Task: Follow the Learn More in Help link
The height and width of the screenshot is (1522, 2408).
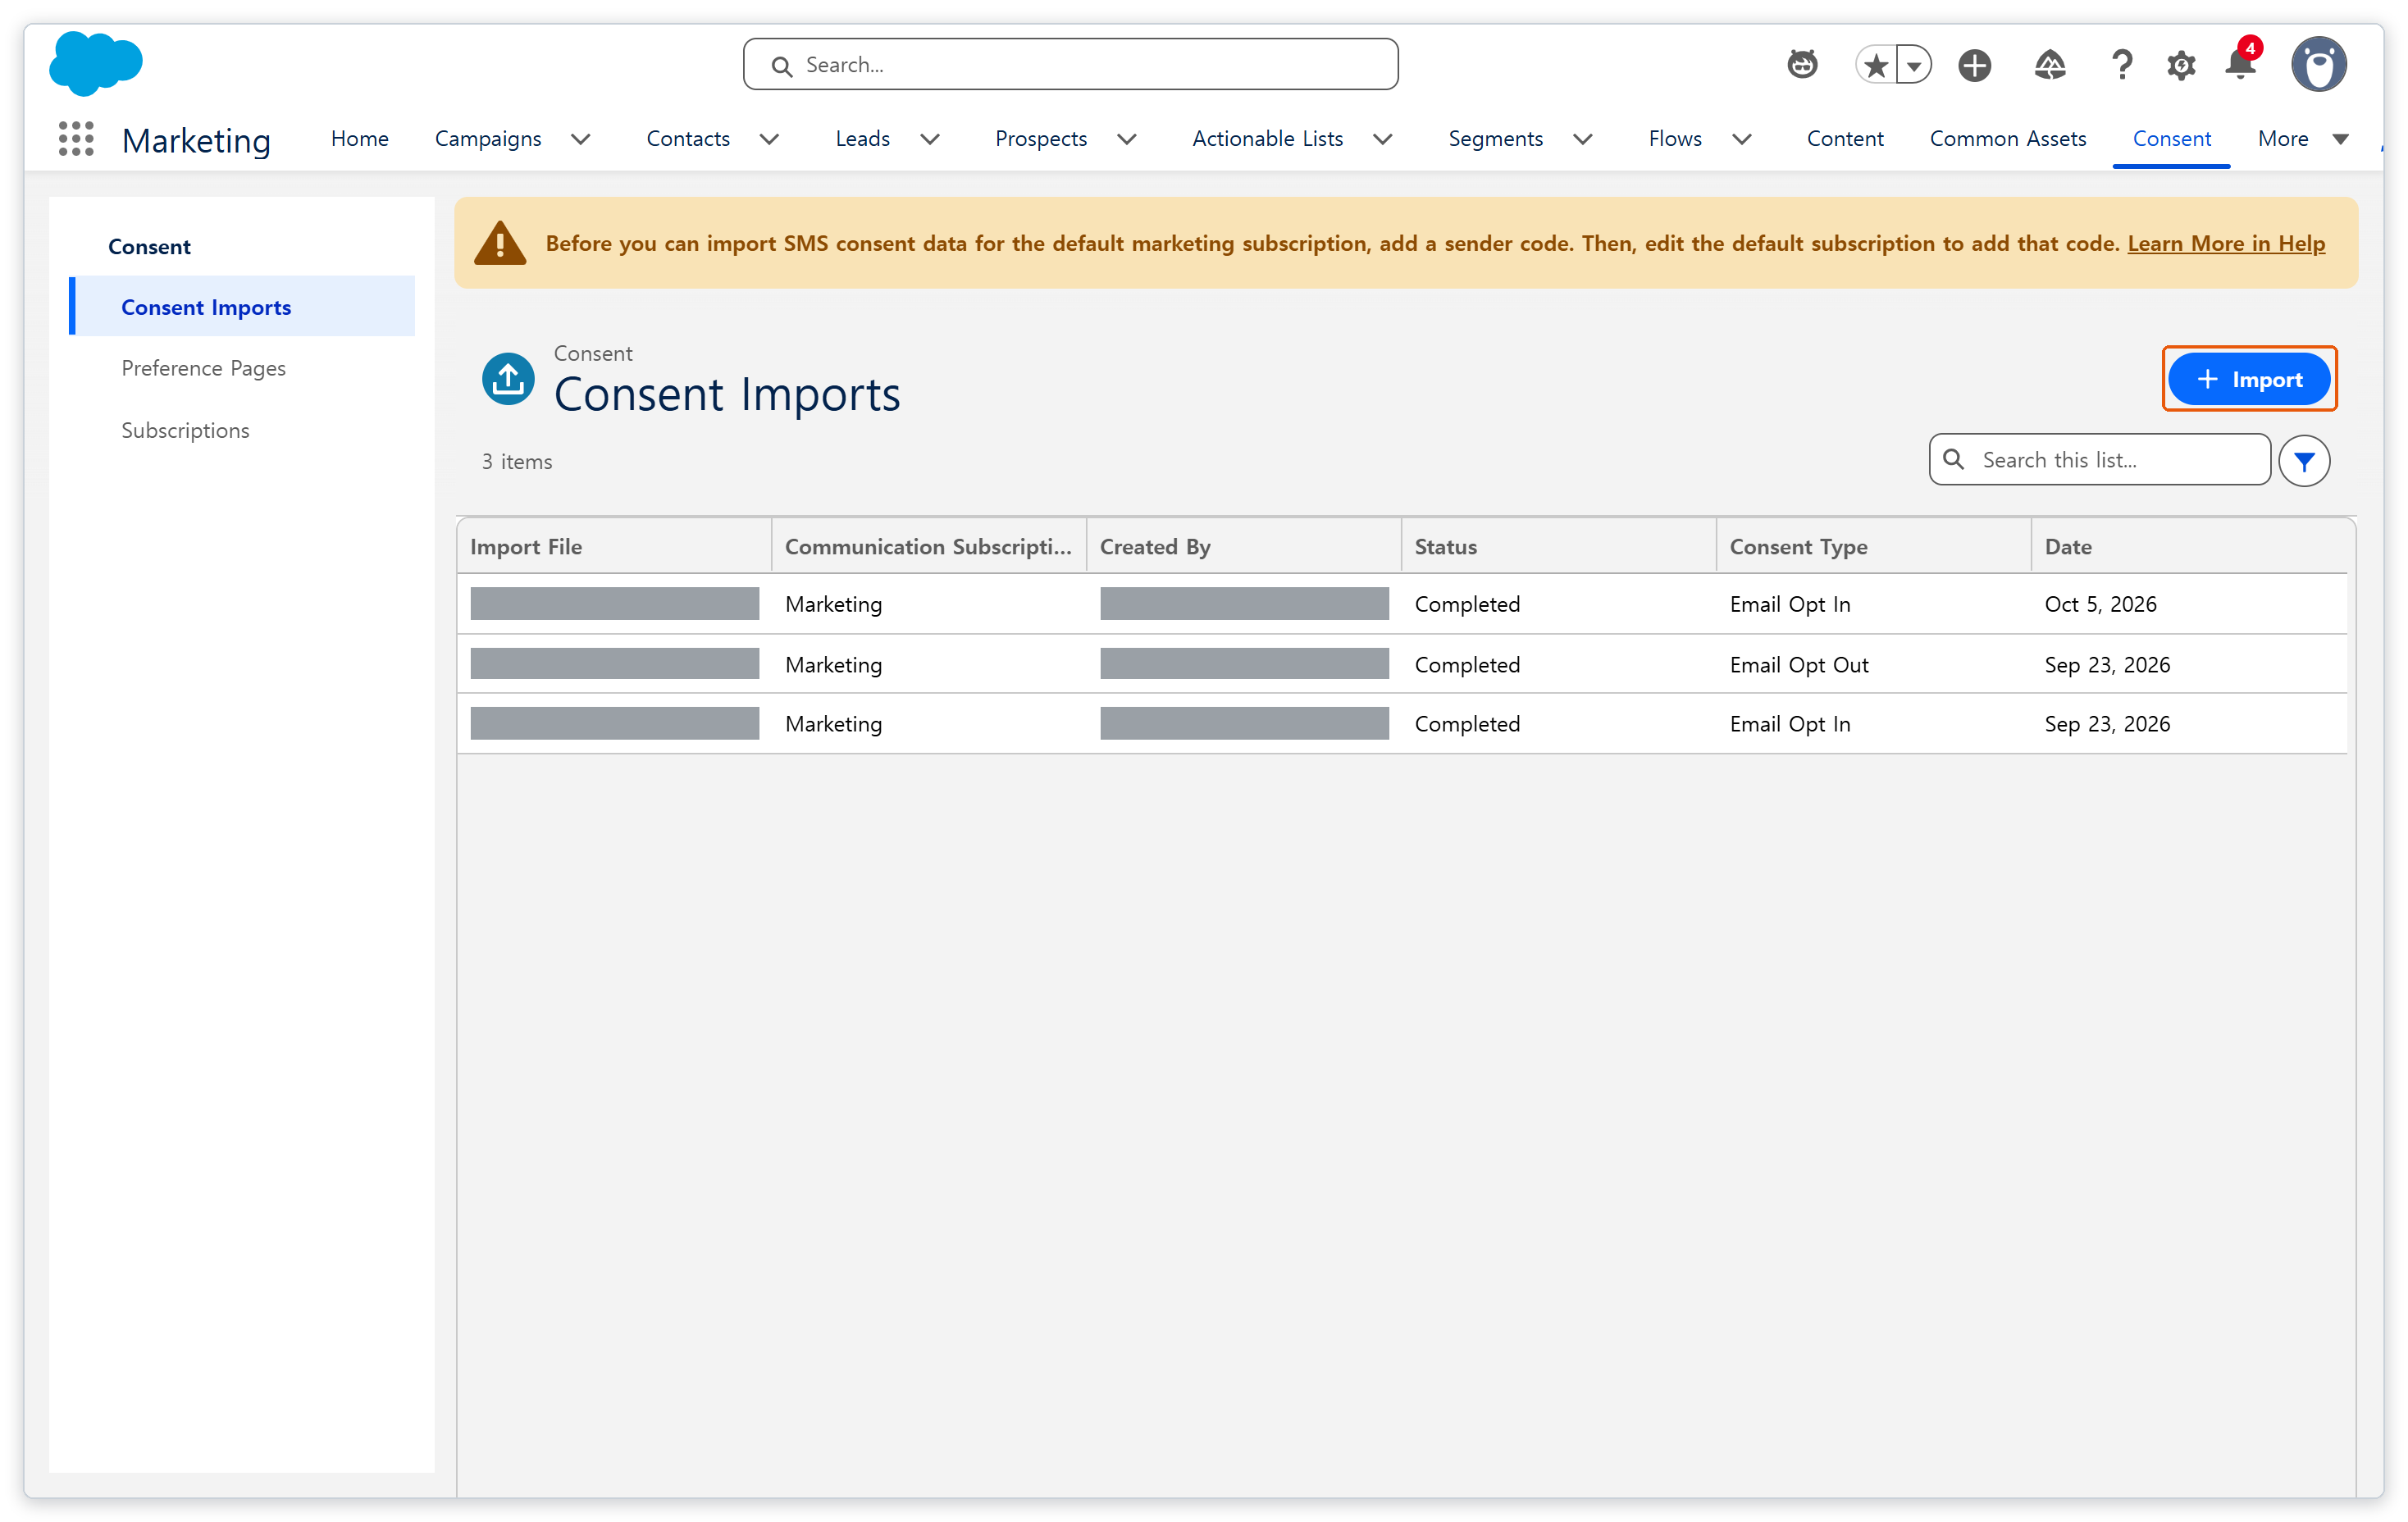Action: 2226,243
